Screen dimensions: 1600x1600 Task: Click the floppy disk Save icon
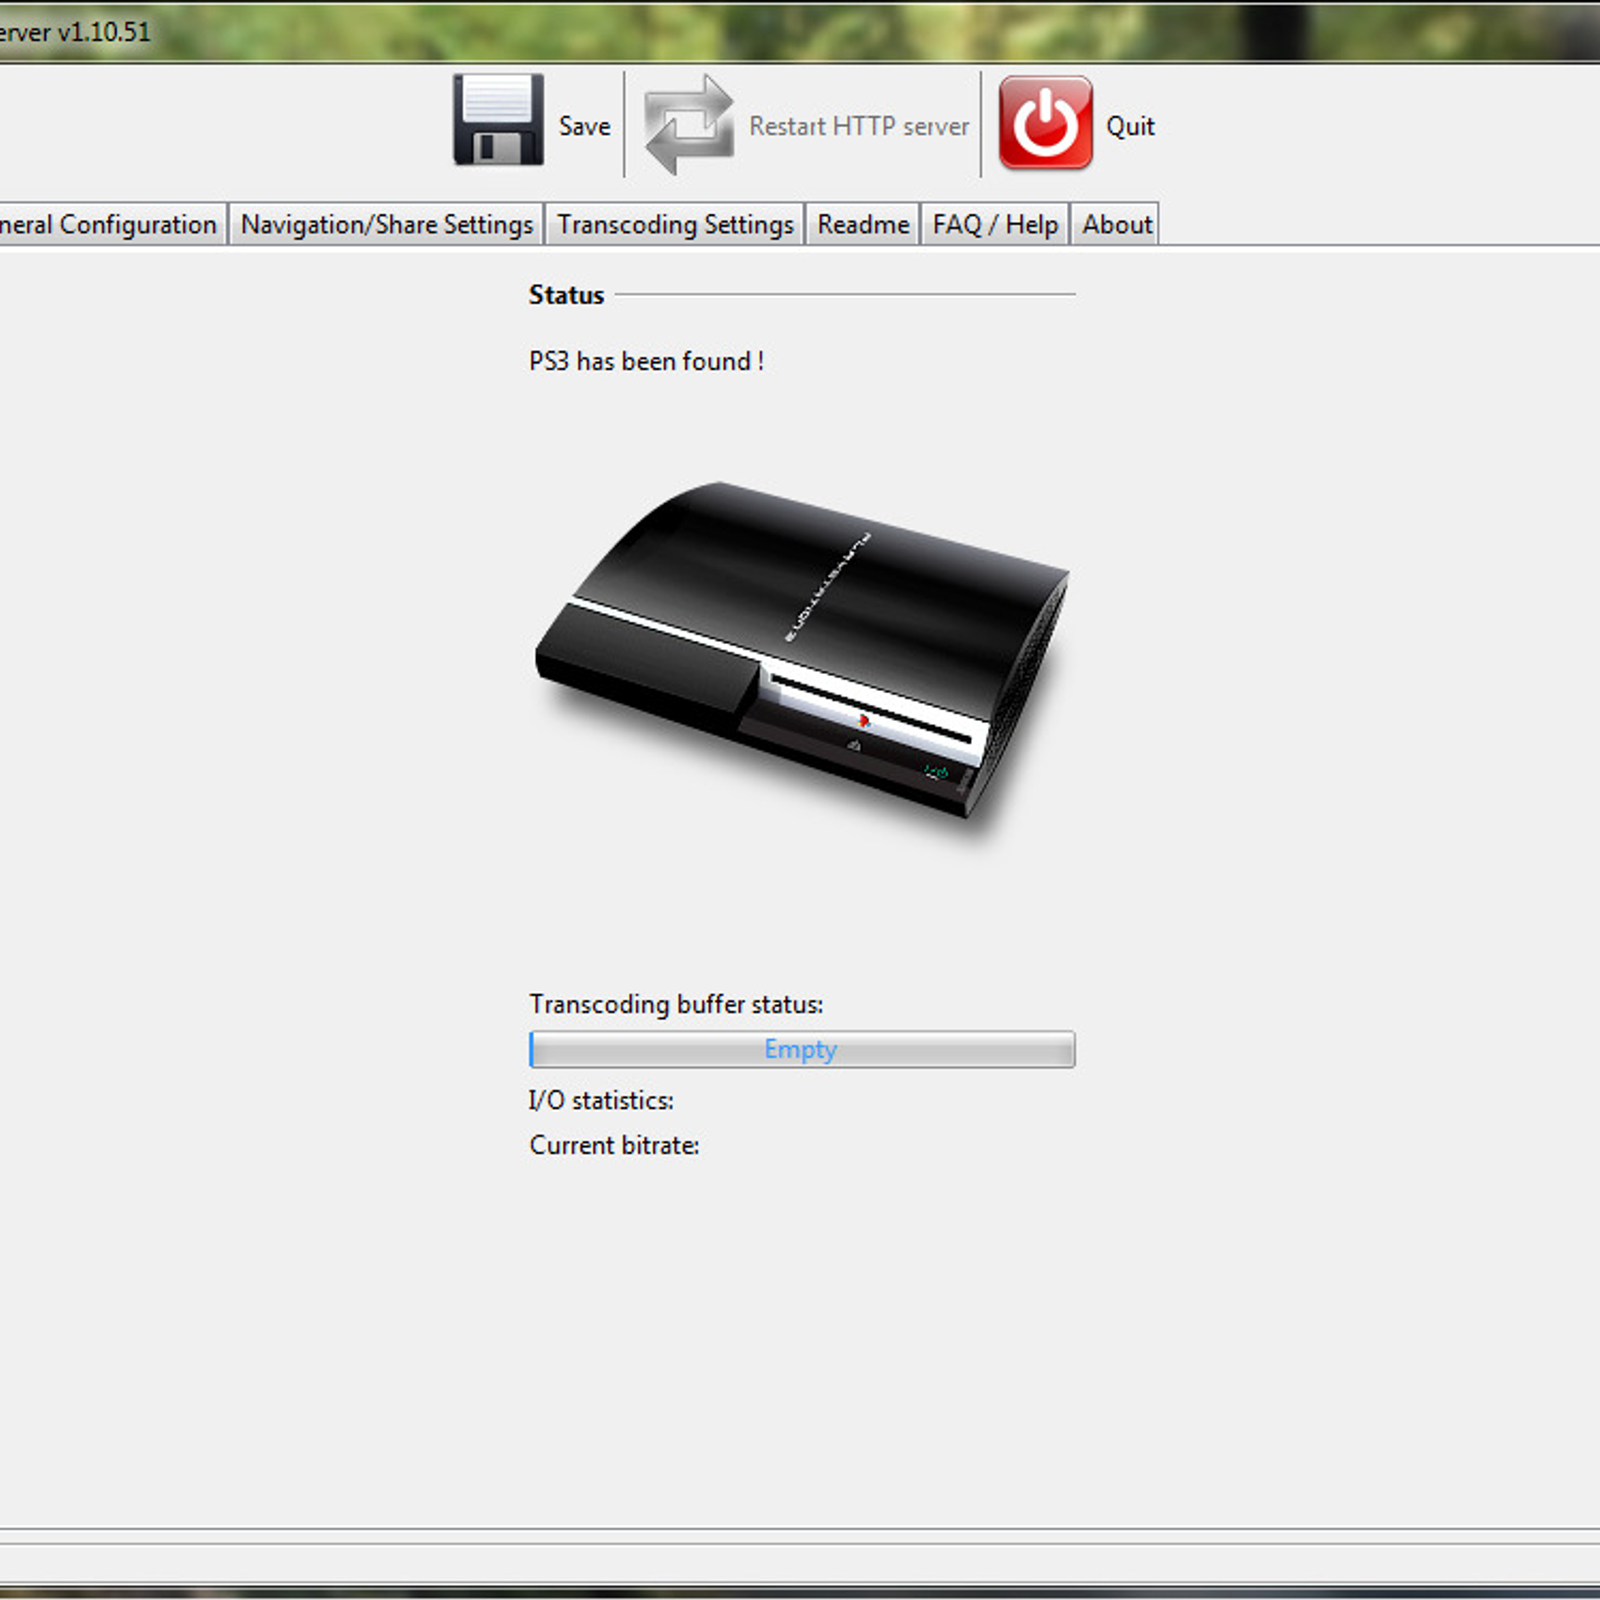click(x=498, y=120)
